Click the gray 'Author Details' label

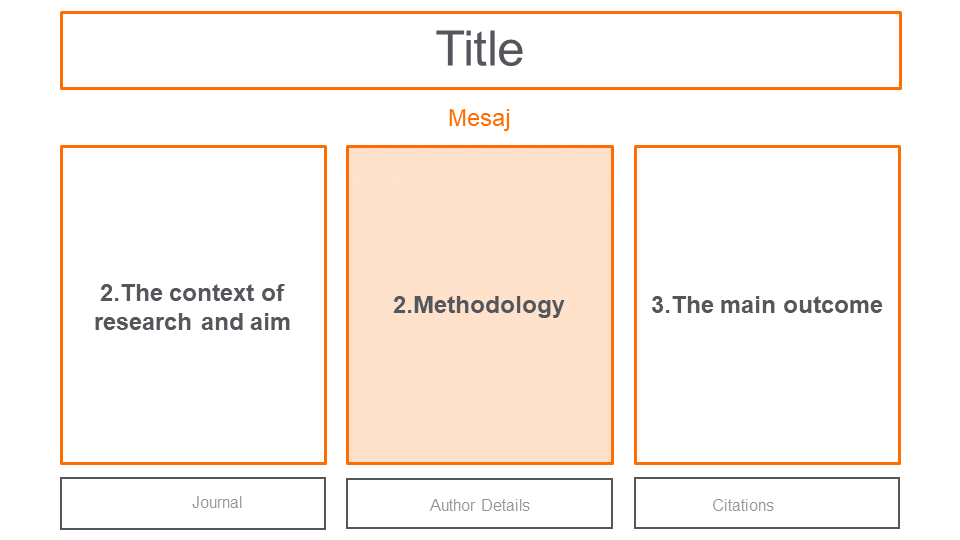pos(479,505)
